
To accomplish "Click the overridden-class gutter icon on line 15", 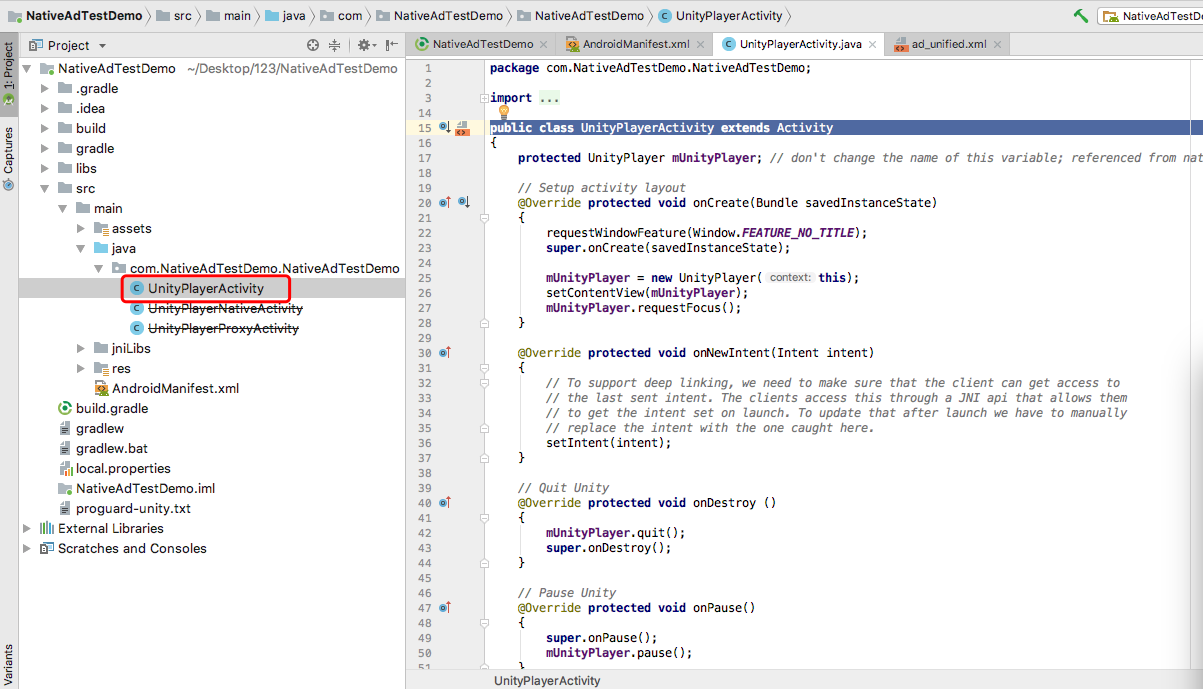I will [444, 128].
